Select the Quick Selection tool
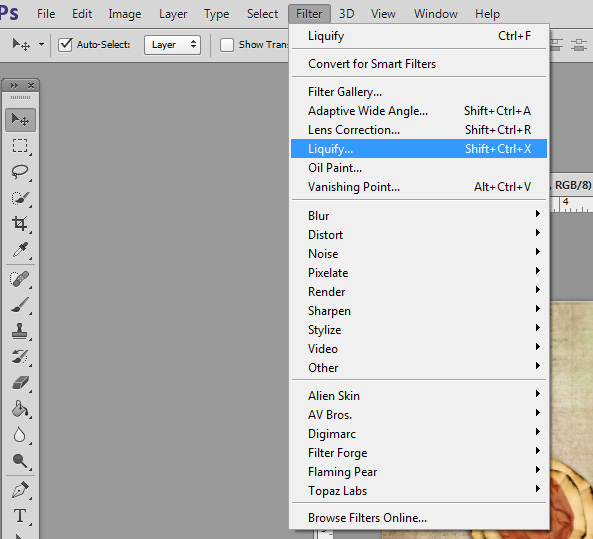593x539 pixels. 20,198
